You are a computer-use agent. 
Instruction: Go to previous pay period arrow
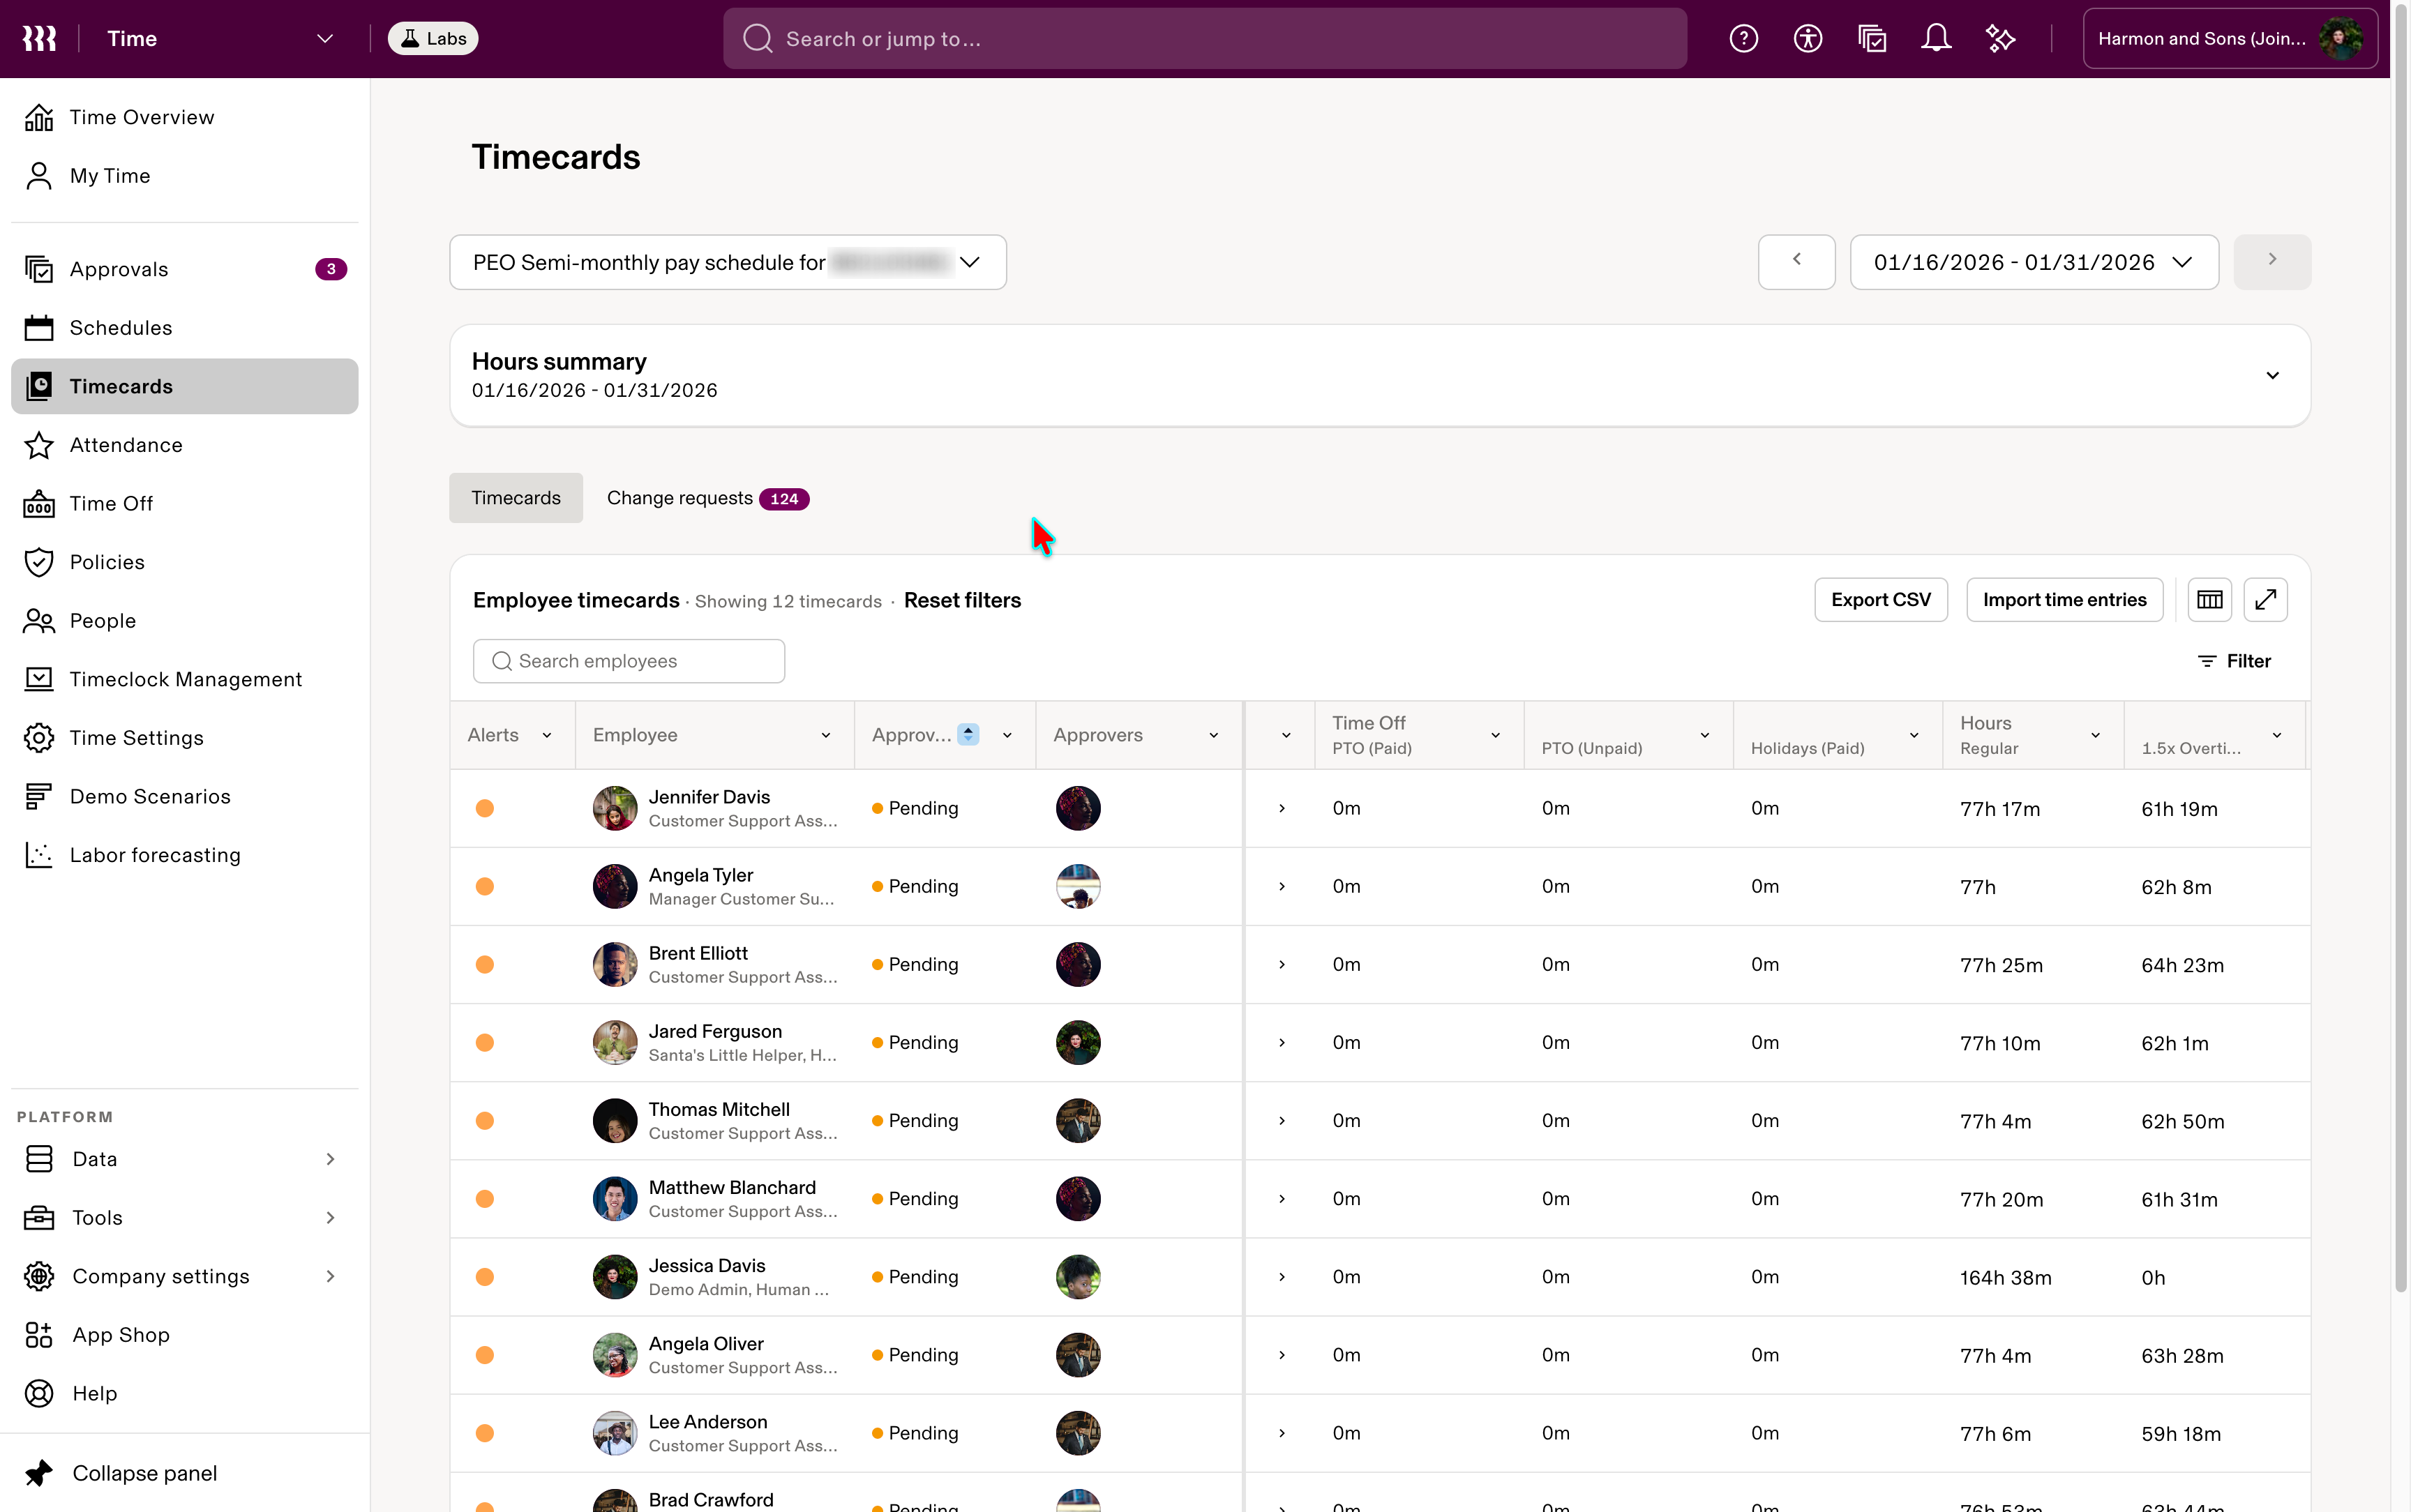click(x=1796, y=262)
